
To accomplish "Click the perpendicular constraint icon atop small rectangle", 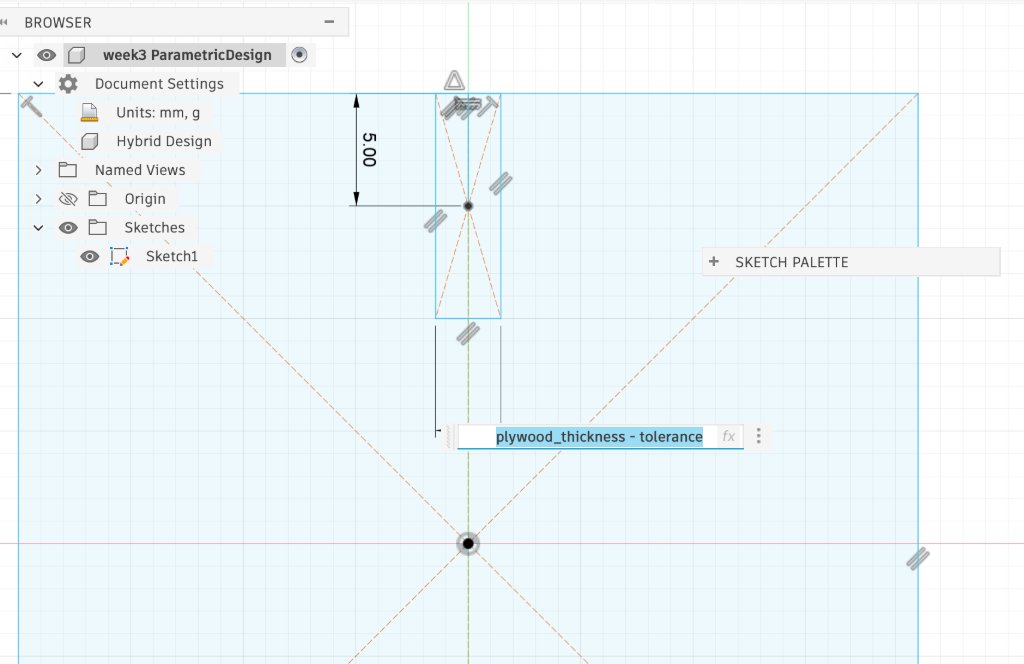I will point(487,106).
